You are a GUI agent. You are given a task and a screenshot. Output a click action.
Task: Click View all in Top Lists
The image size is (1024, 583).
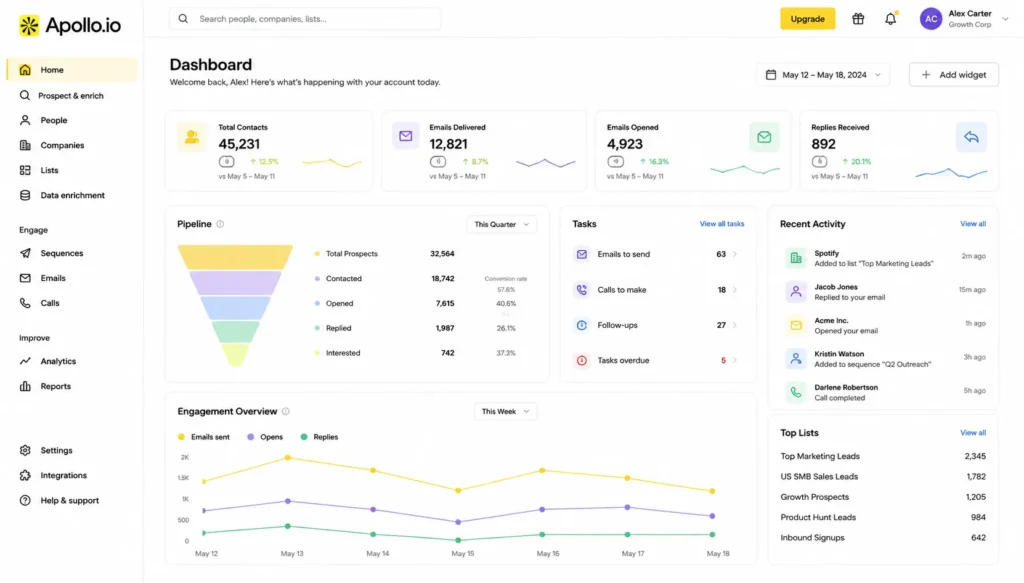point(972,433)
